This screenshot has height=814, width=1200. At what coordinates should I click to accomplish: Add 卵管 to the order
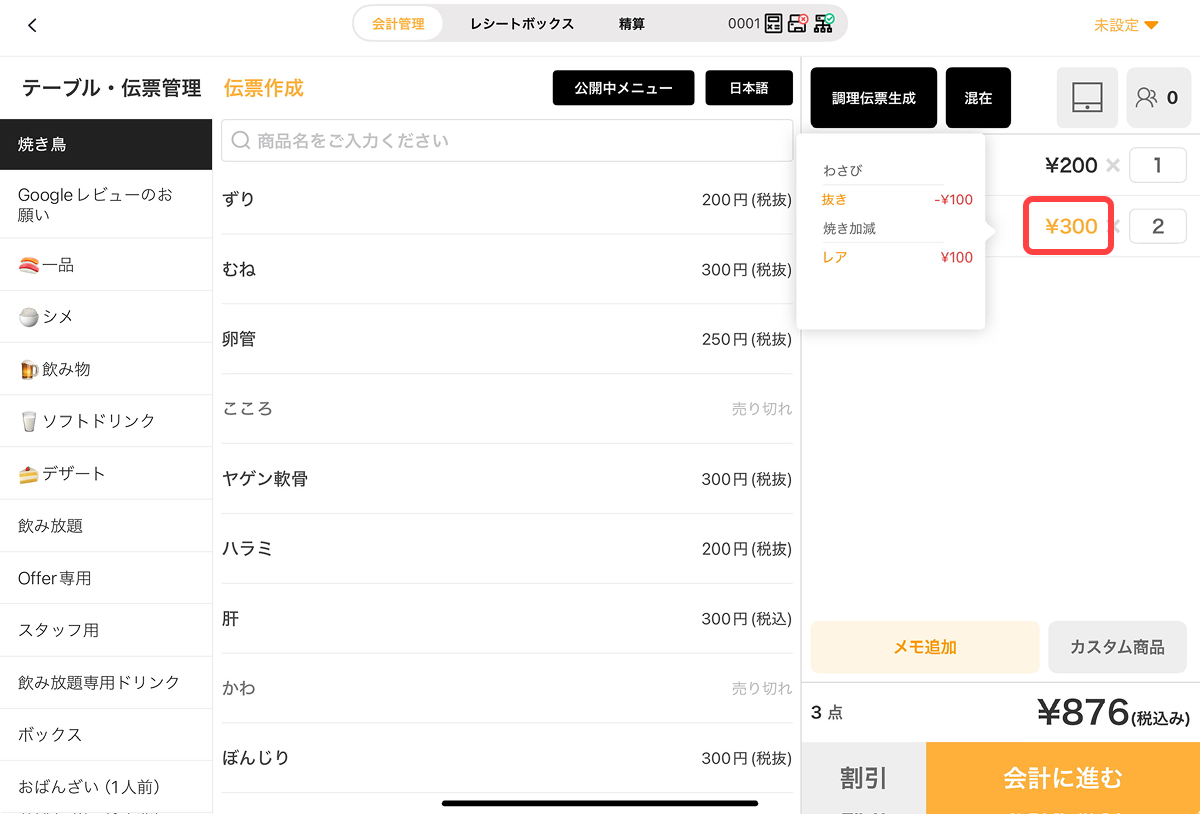pyautogui.click(x=507, y=339)
